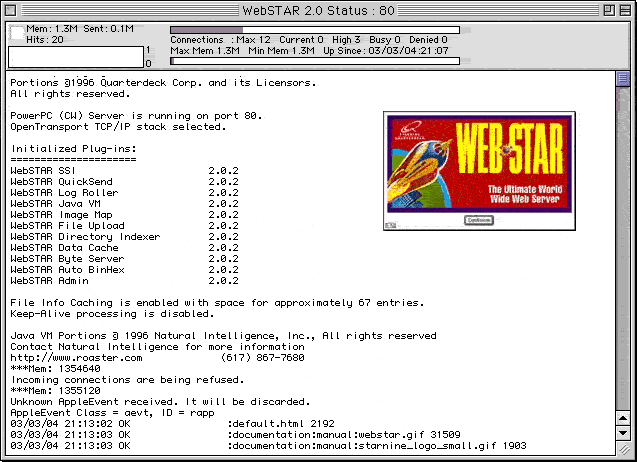Click the 'WebSTAR 2.0 Status : 80' title

pyautogui.click(x=318, y=10)
